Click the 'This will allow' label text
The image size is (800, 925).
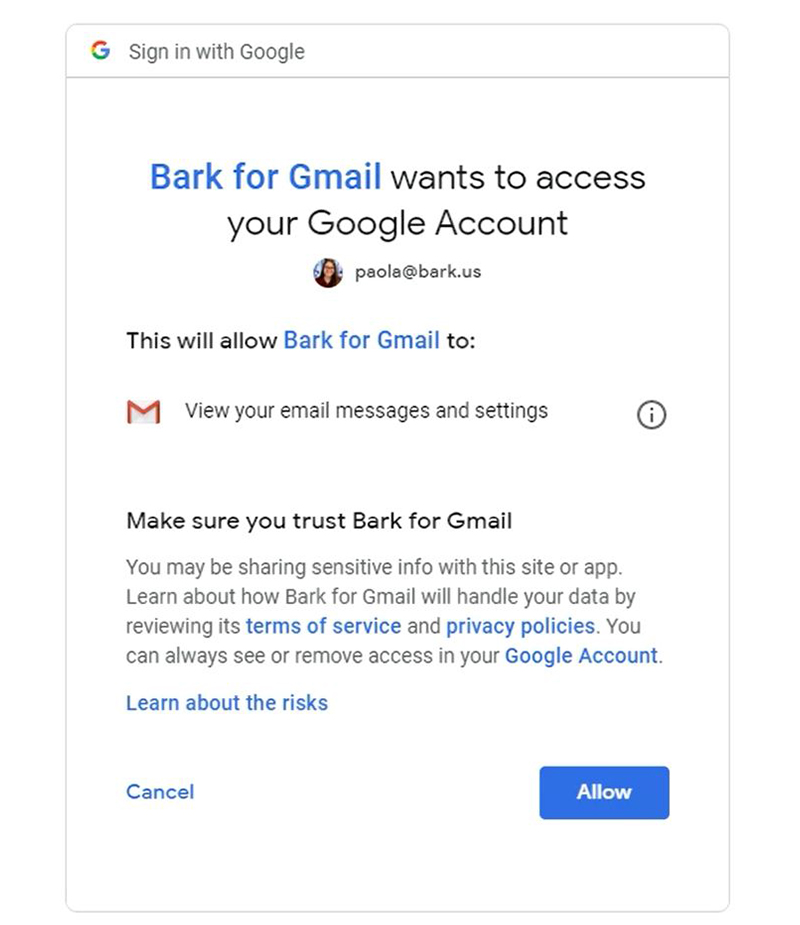click(202, 341)
